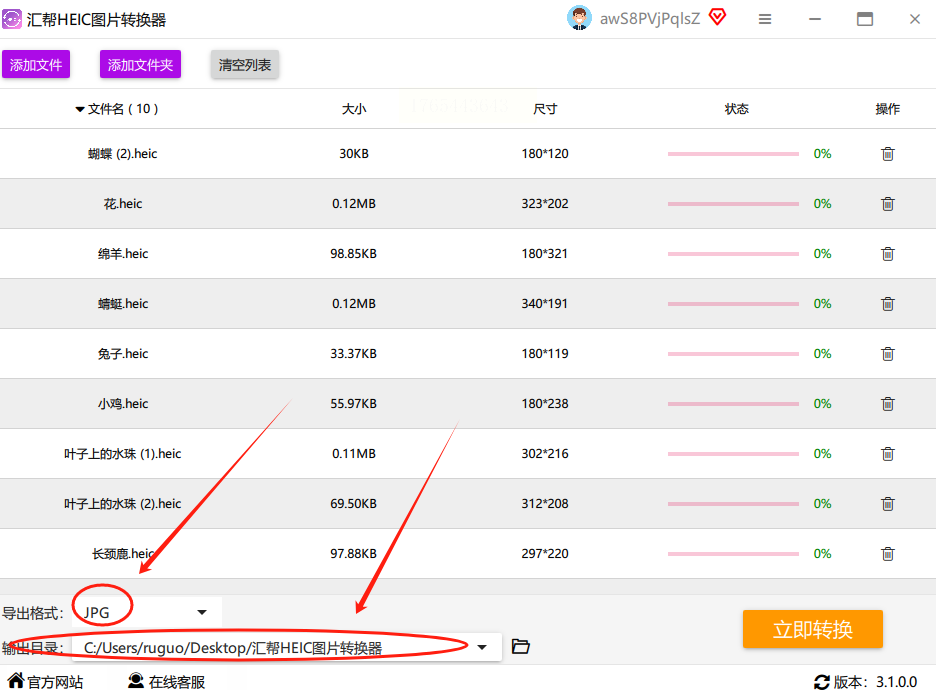Remove 蜻蜓.heic via trash icon
936x690 pixels.
(888, 304)
